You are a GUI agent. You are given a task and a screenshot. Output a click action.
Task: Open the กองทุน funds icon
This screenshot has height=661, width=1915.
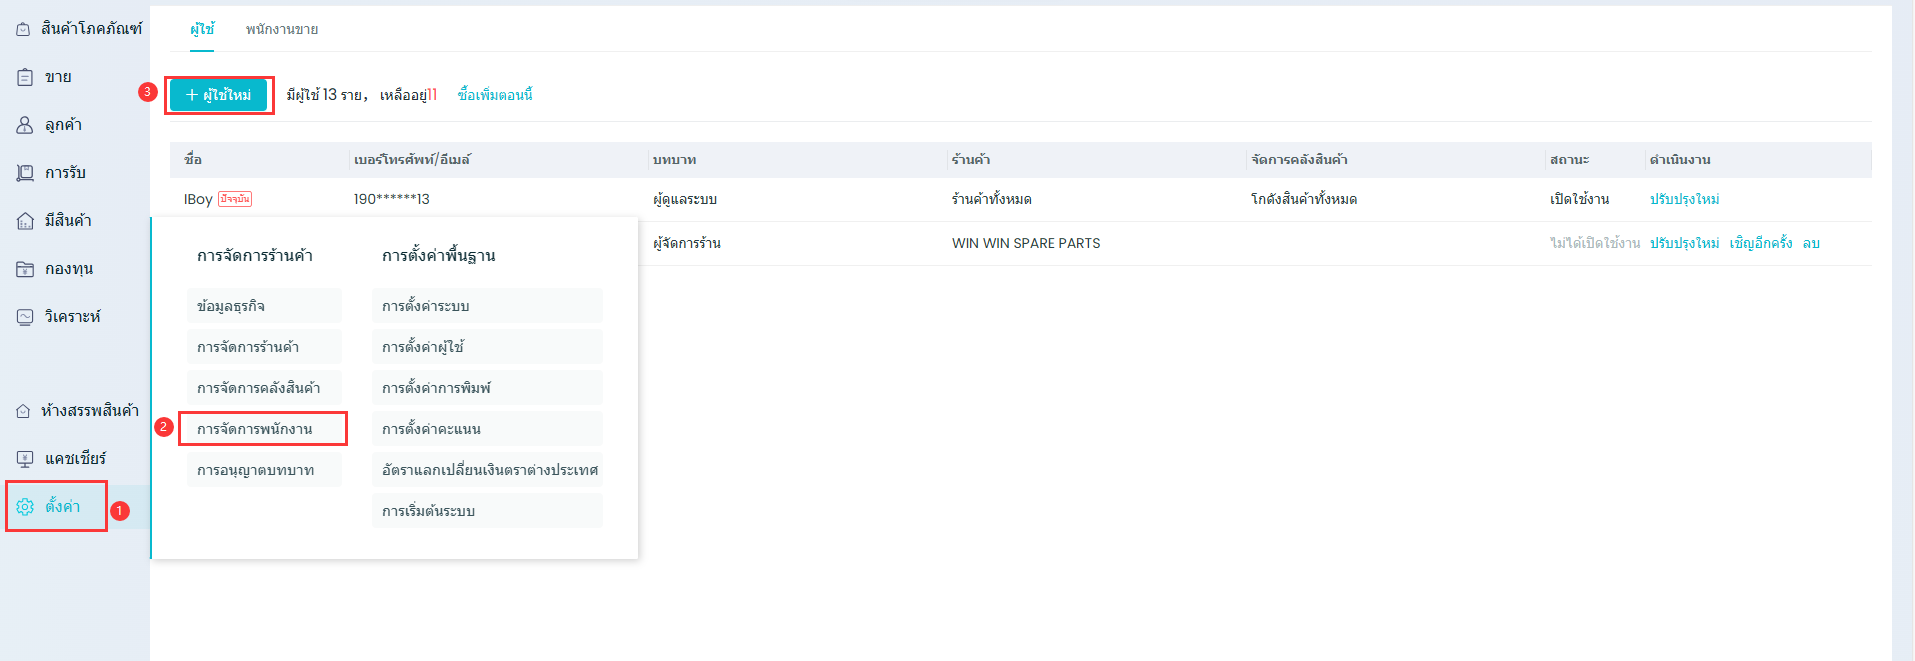click(x=25, y=269)
